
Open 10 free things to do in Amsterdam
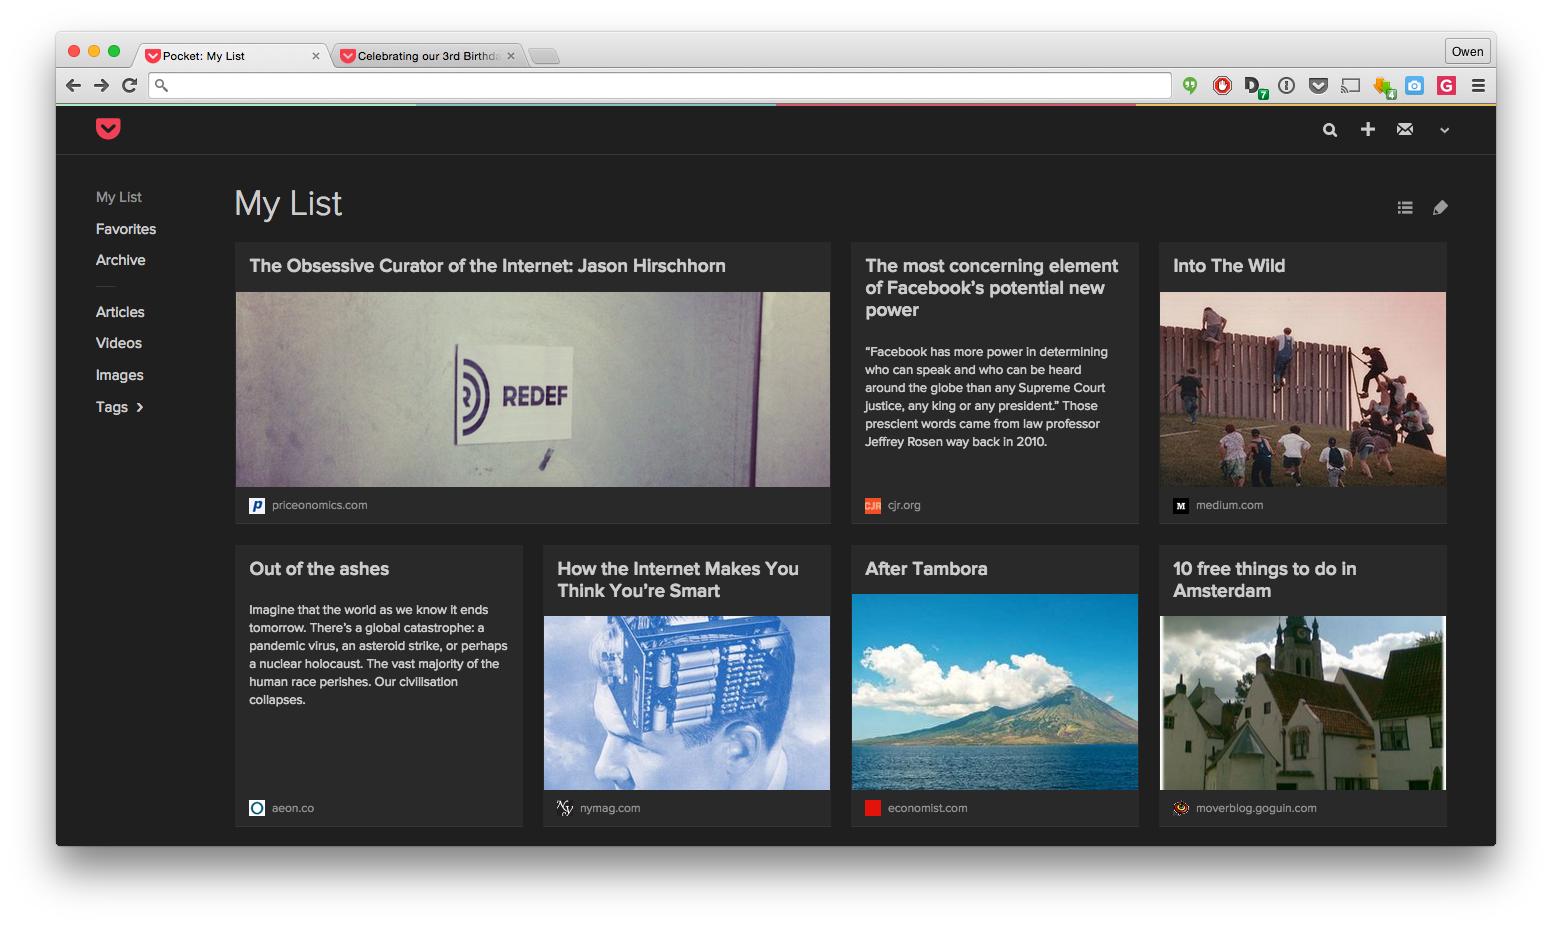1265,580
